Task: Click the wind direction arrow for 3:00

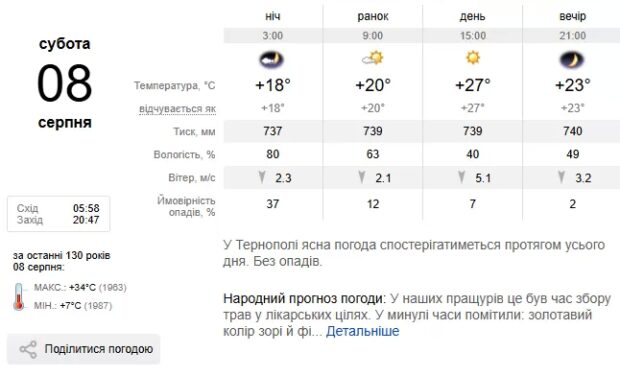Action: (x=261, y=177)
